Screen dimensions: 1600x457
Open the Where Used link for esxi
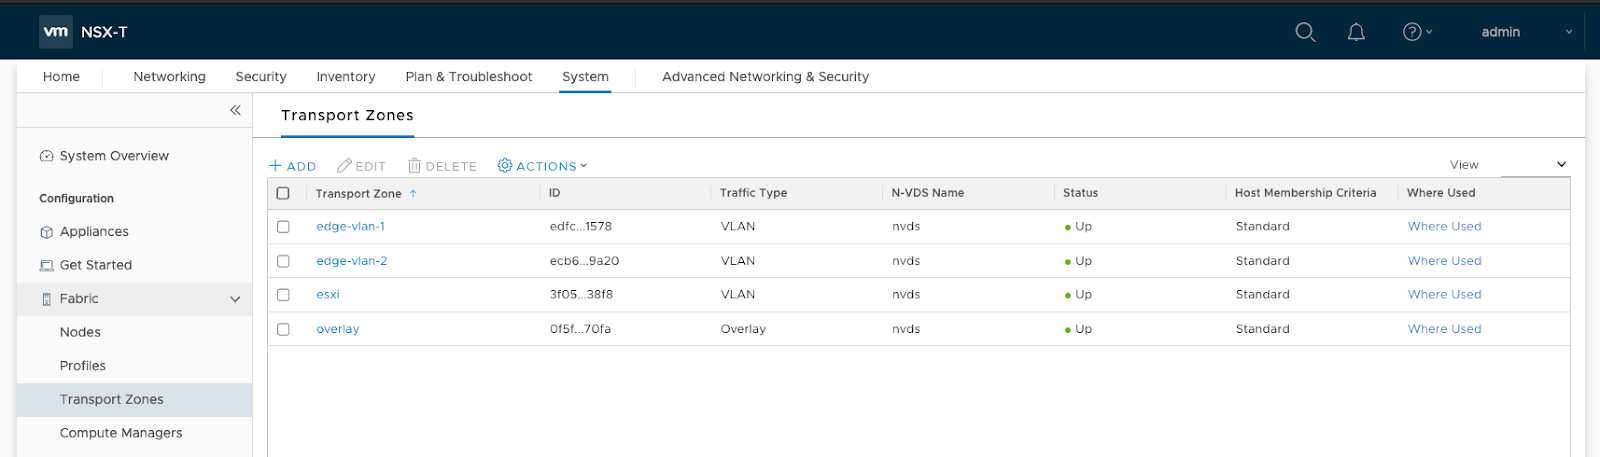coord(1444,295)
